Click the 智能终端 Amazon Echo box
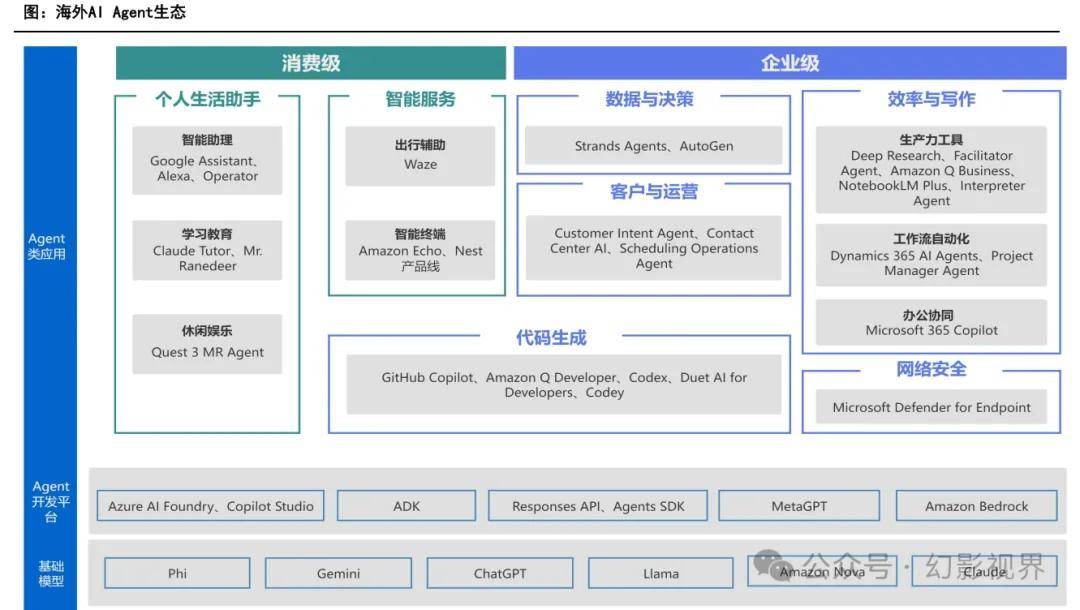 click(x=420, y=250)
